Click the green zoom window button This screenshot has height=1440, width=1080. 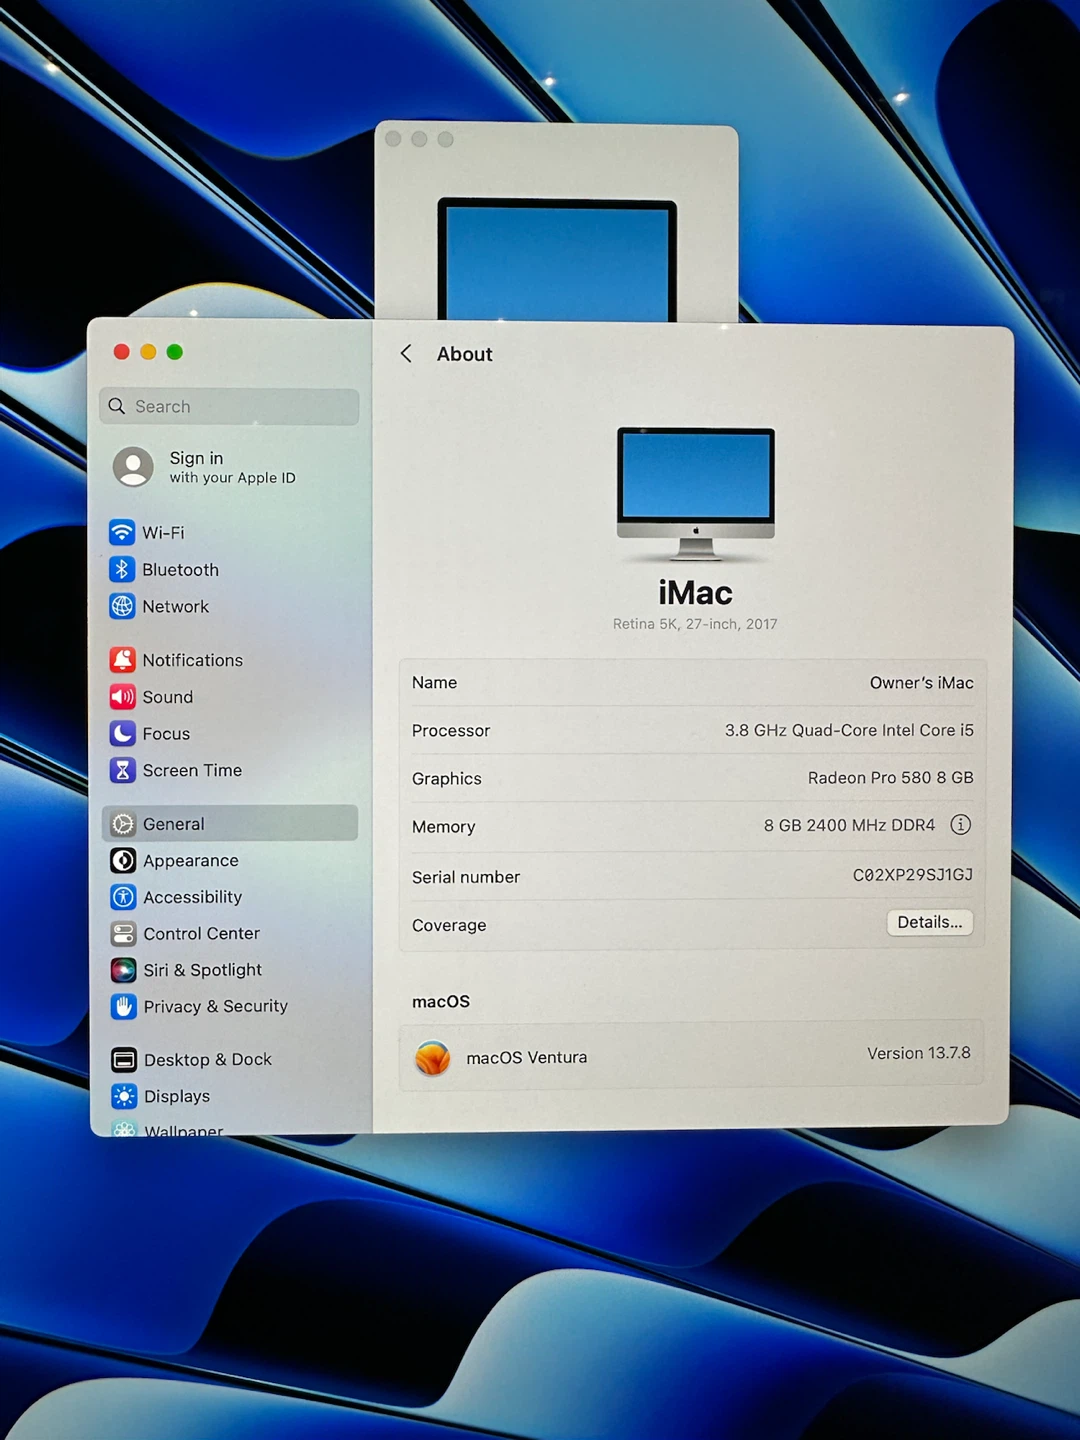point(175,352)
